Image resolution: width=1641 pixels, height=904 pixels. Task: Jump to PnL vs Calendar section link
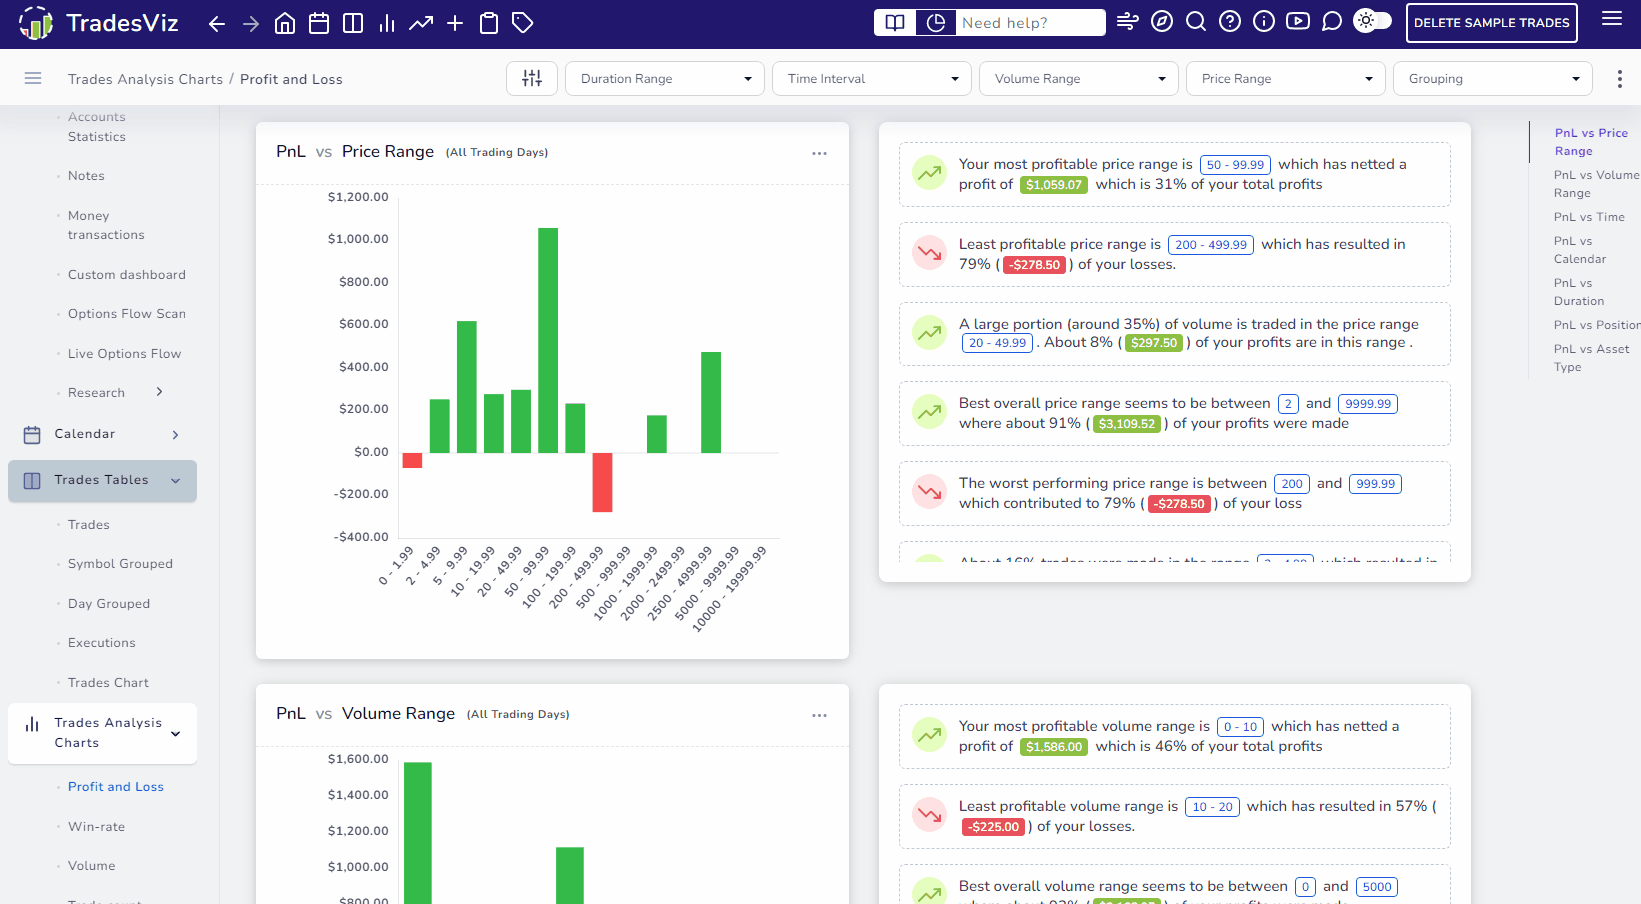pos(1580,250)
